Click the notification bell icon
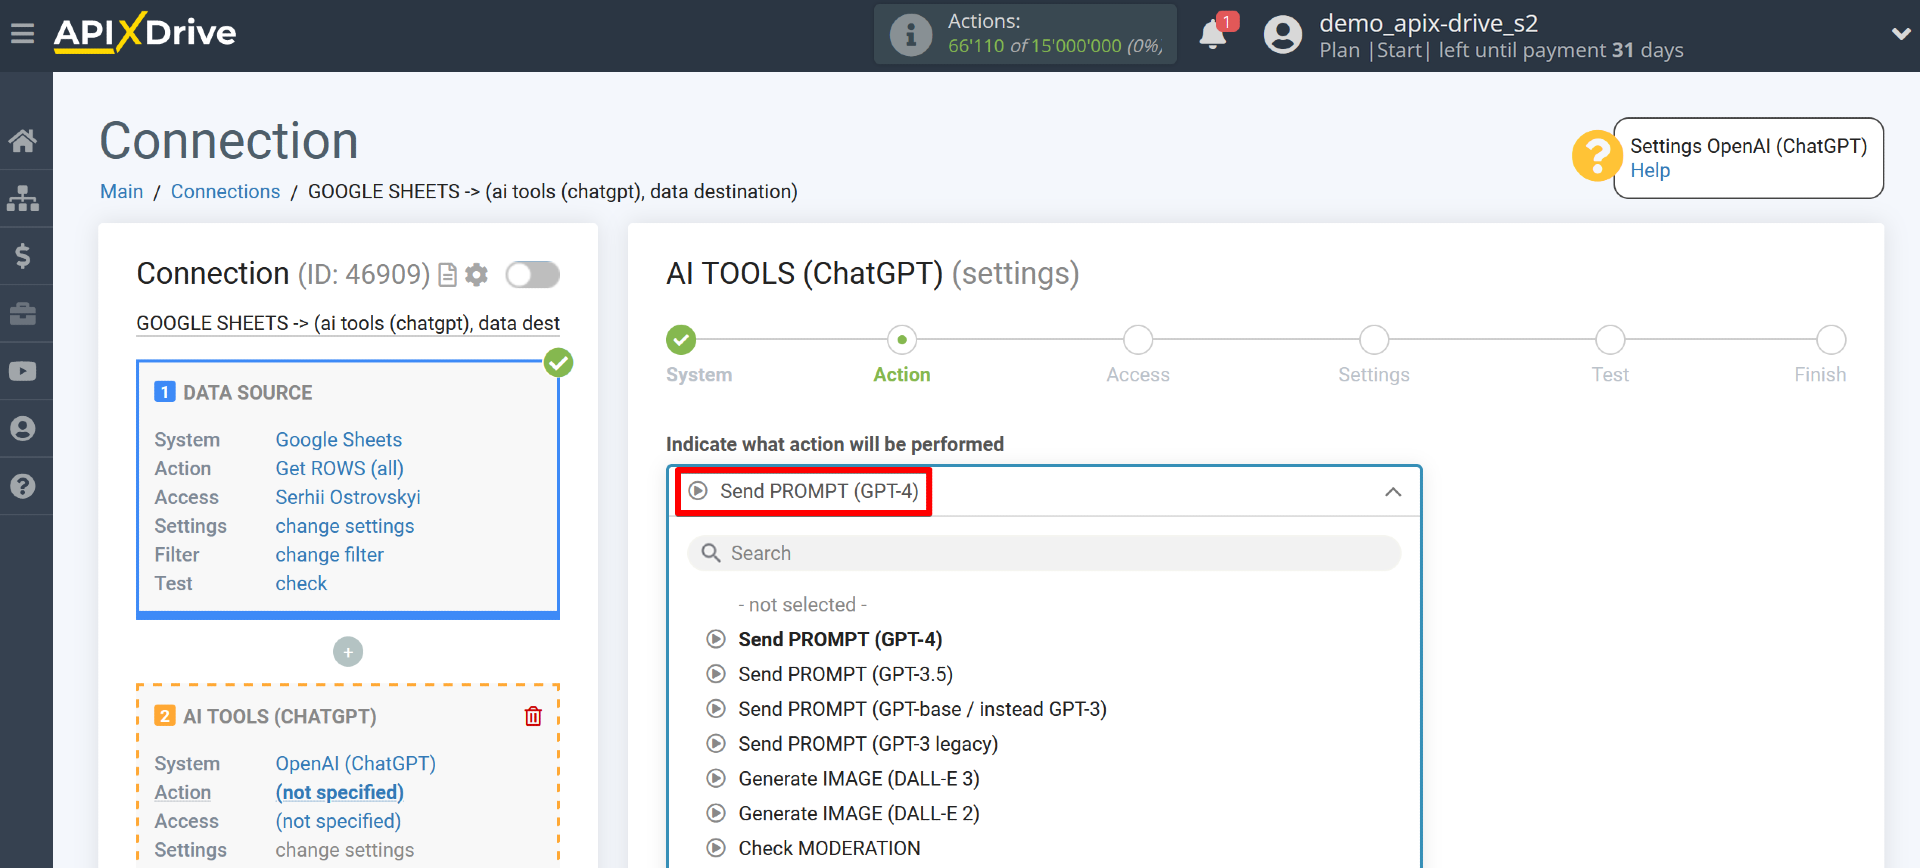This screenshot has width=1920, height=868. 1213,35
